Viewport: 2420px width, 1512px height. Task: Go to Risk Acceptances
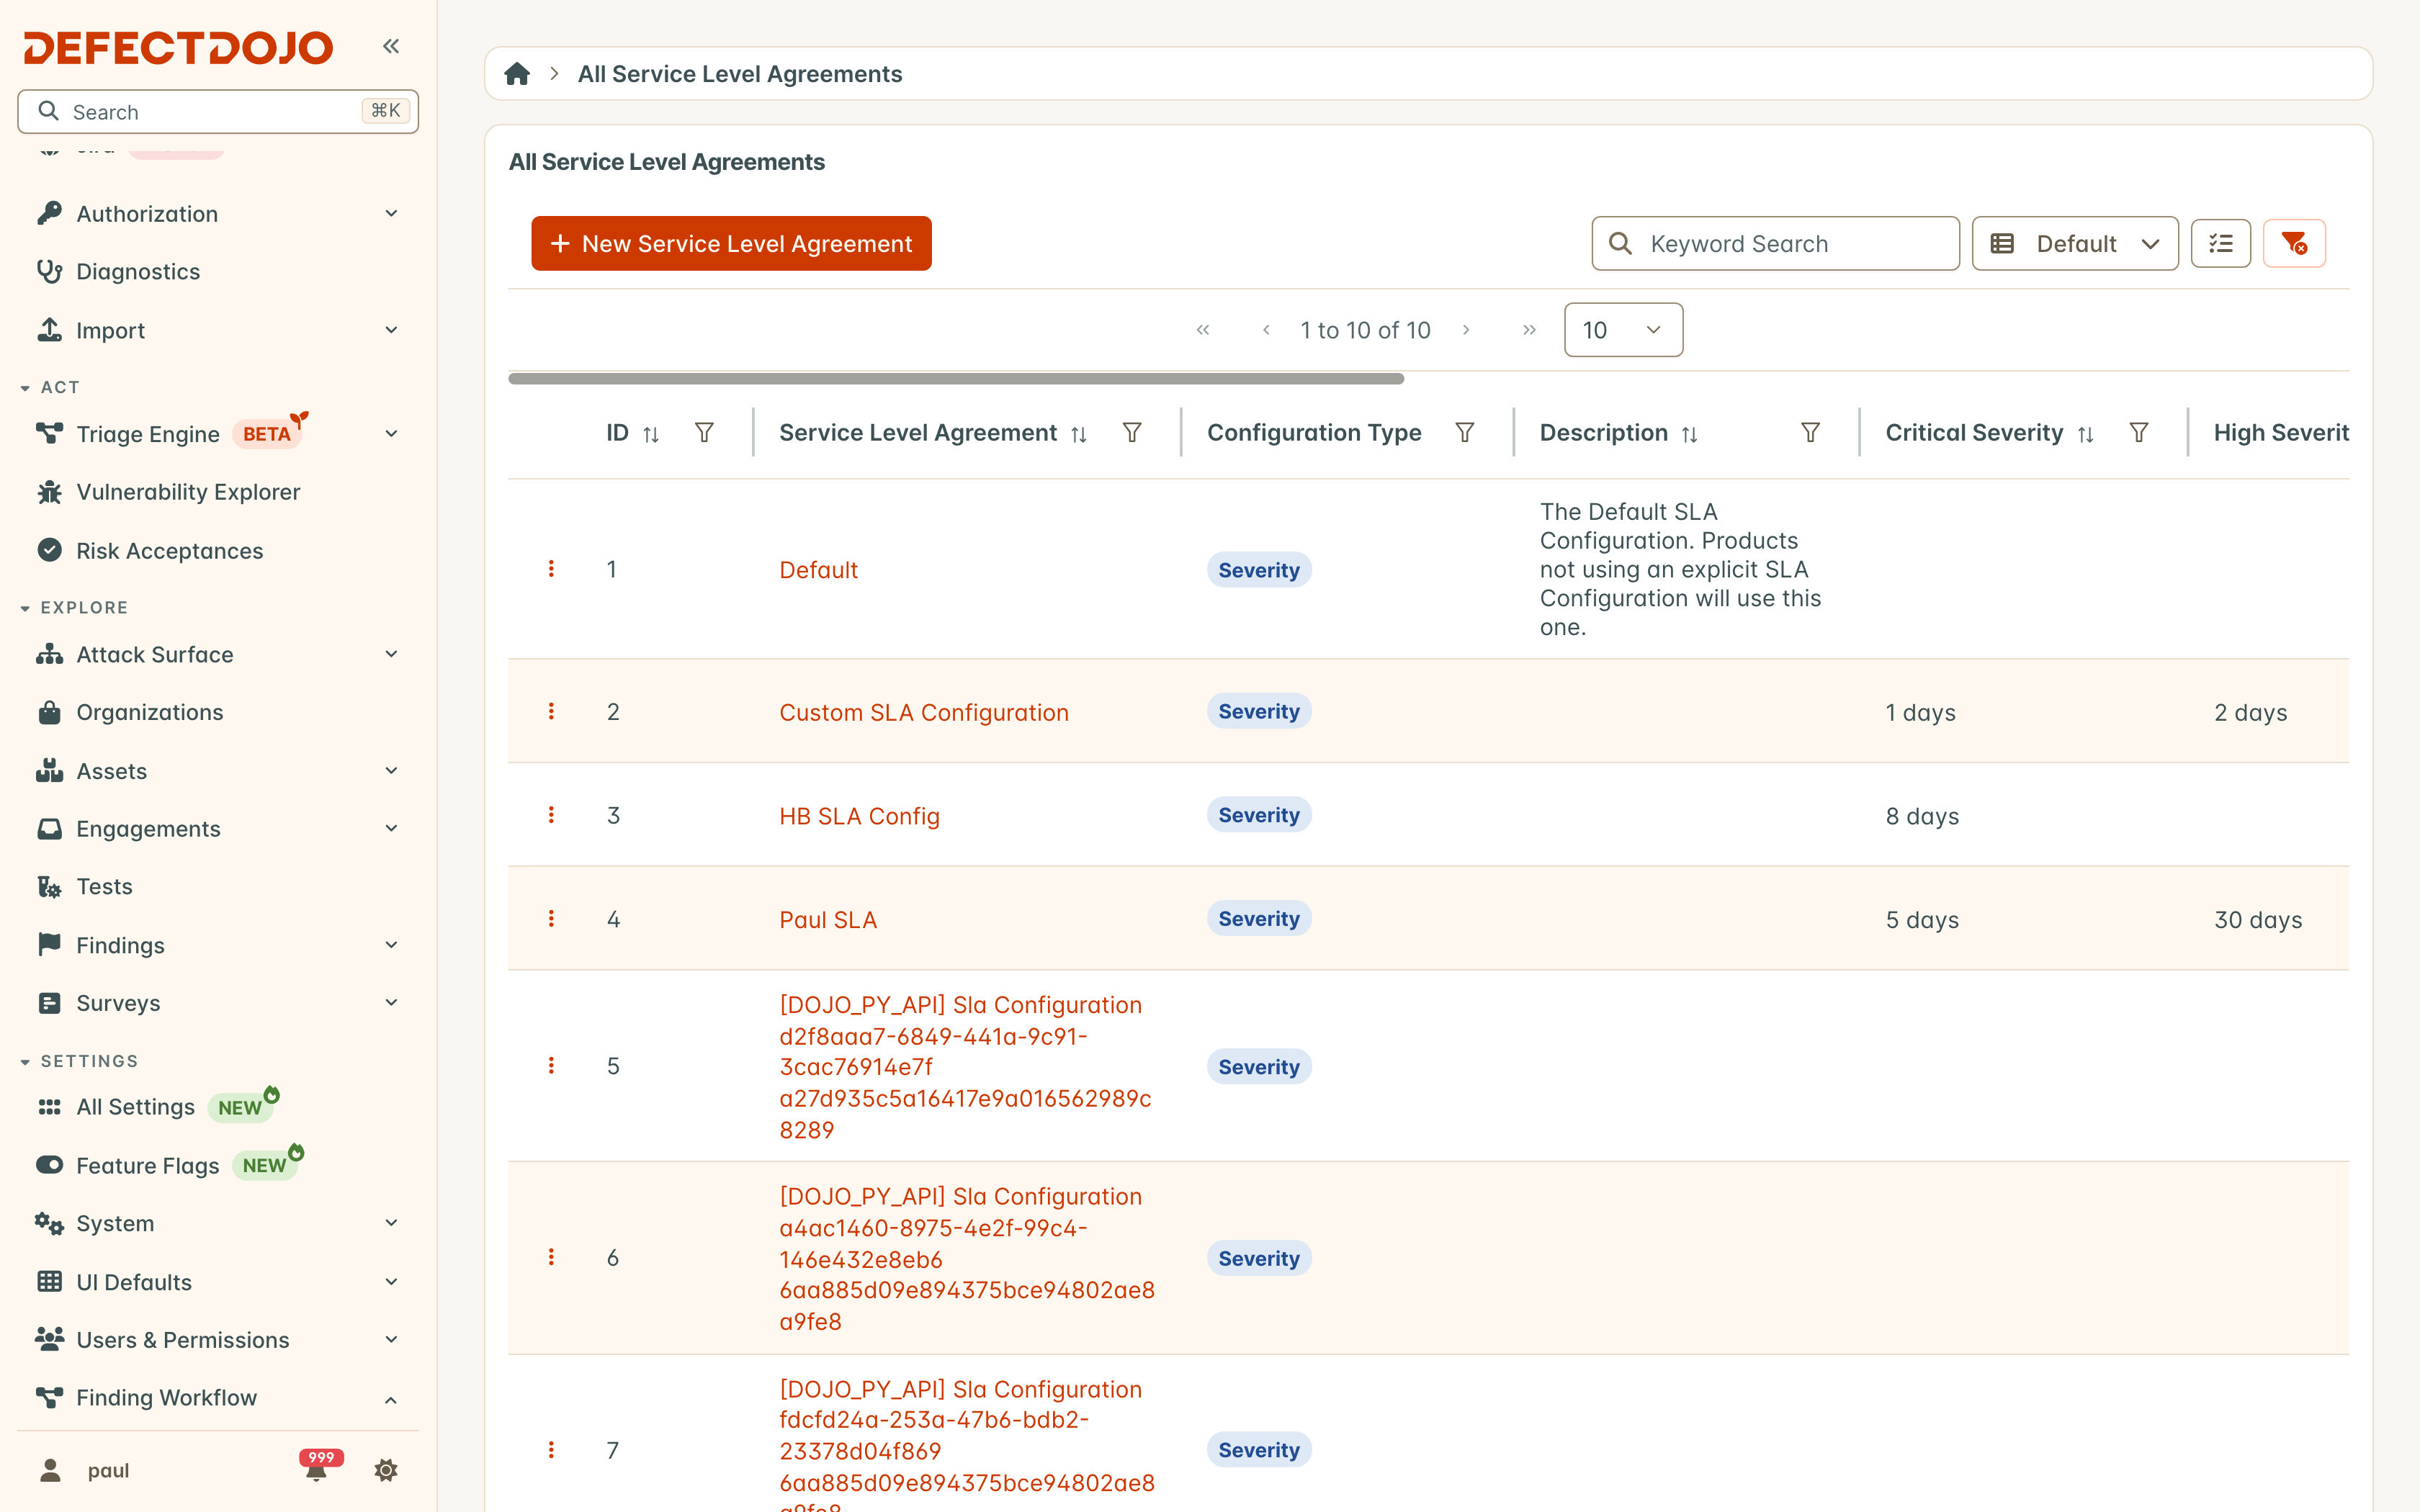point(169,551)
